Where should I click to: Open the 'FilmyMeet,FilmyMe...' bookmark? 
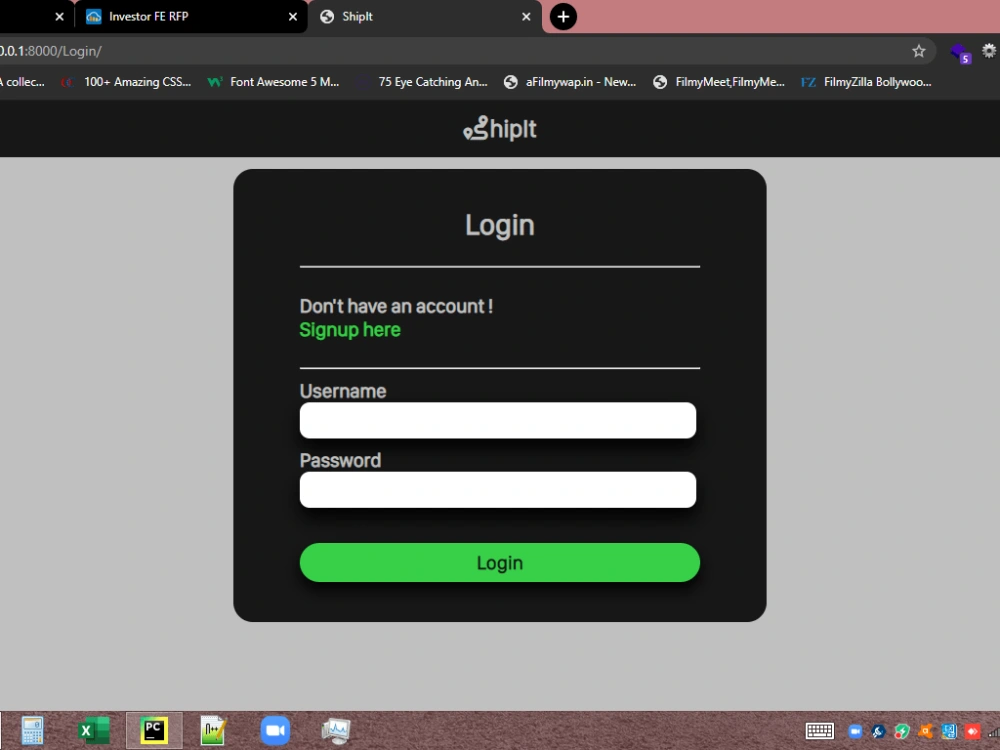pos(719,82)
